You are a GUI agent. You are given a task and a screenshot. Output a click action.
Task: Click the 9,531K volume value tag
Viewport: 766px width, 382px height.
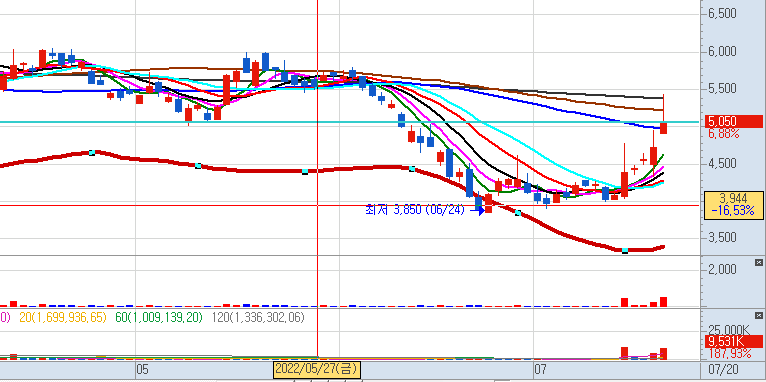coord(733,341)
